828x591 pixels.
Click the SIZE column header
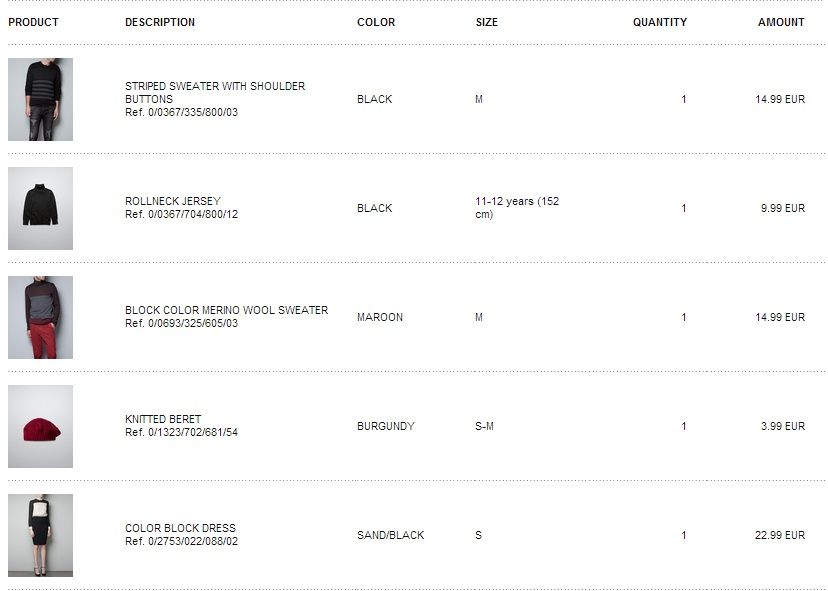486,22
